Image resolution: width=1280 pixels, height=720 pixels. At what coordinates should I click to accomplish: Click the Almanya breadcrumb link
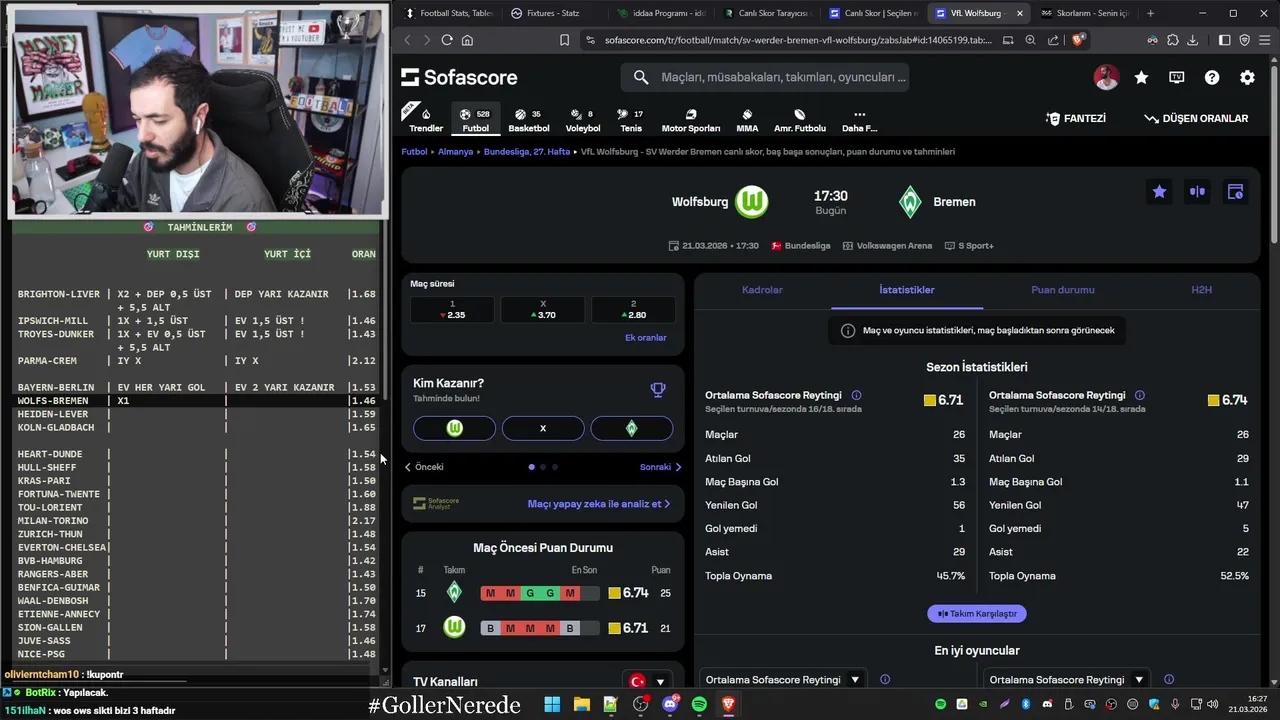point(455,152)
